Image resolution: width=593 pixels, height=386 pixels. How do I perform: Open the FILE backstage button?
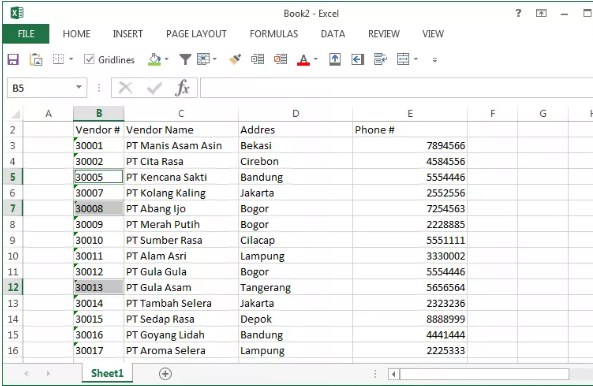(26, 34)
